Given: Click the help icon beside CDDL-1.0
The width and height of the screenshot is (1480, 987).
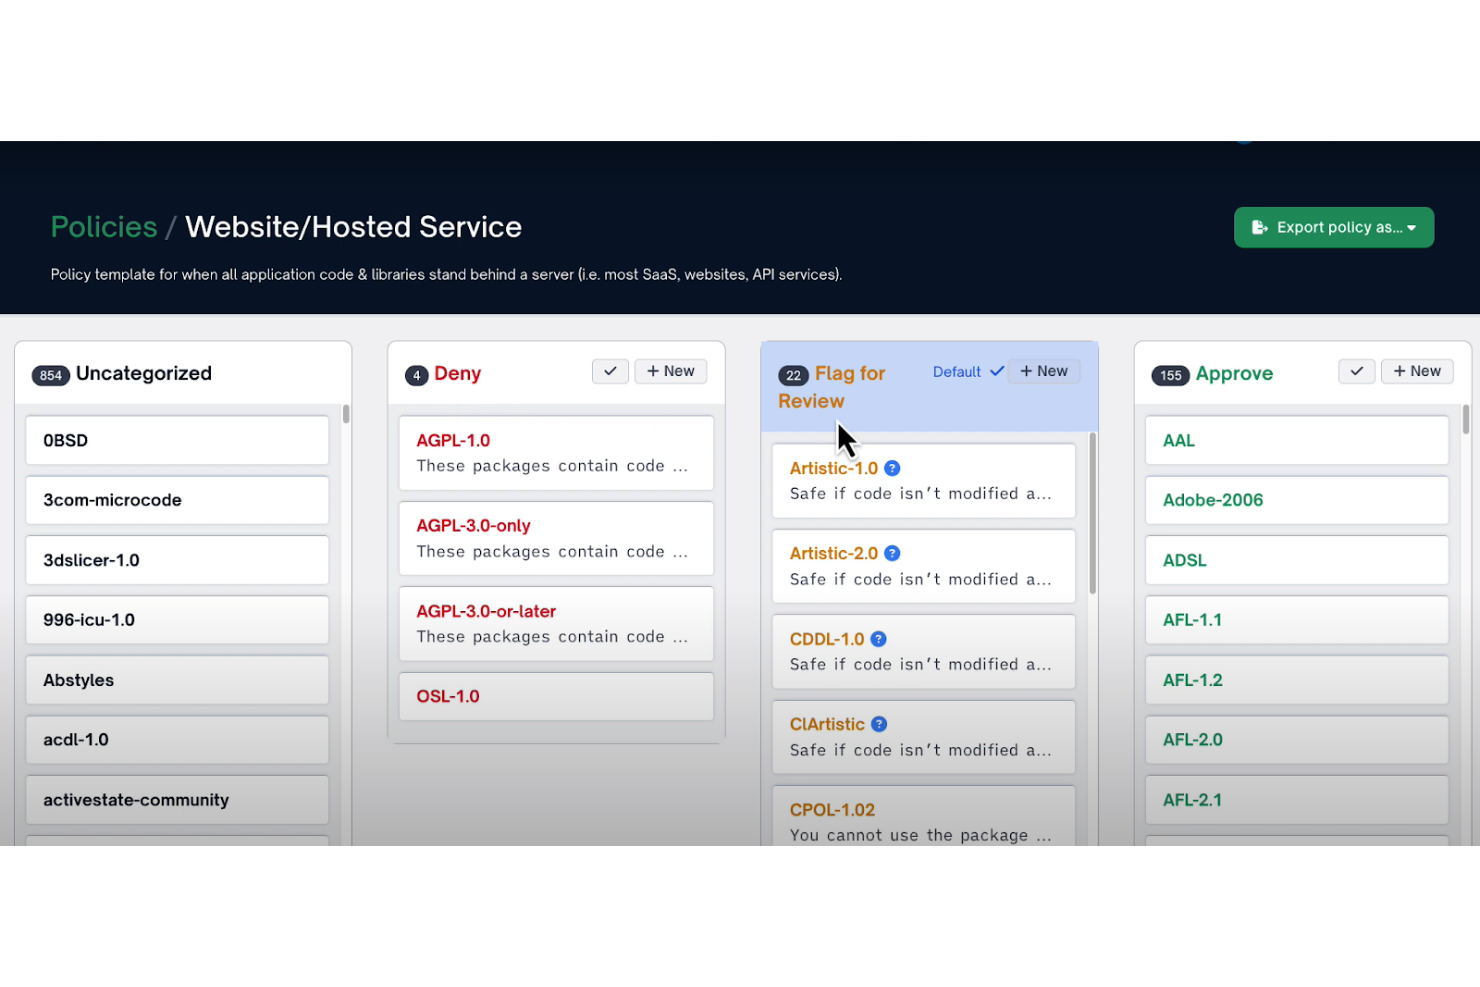Looking at the screenshot, I should pyautogui.click(x=878, y=638).
